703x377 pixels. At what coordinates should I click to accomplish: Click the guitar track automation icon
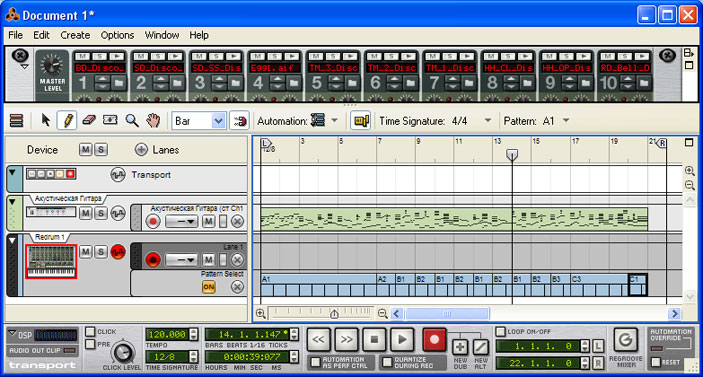point(118,213)
